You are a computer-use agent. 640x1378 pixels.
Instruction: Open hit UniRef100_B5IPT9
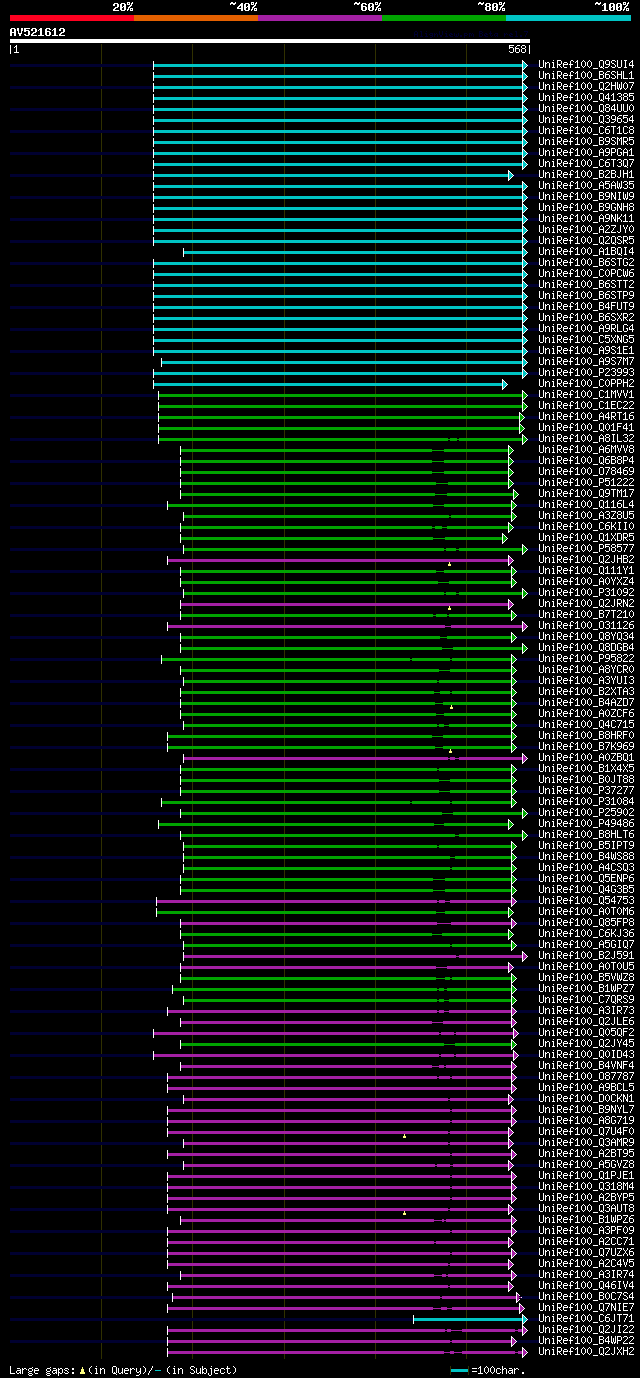pos(586,845)
